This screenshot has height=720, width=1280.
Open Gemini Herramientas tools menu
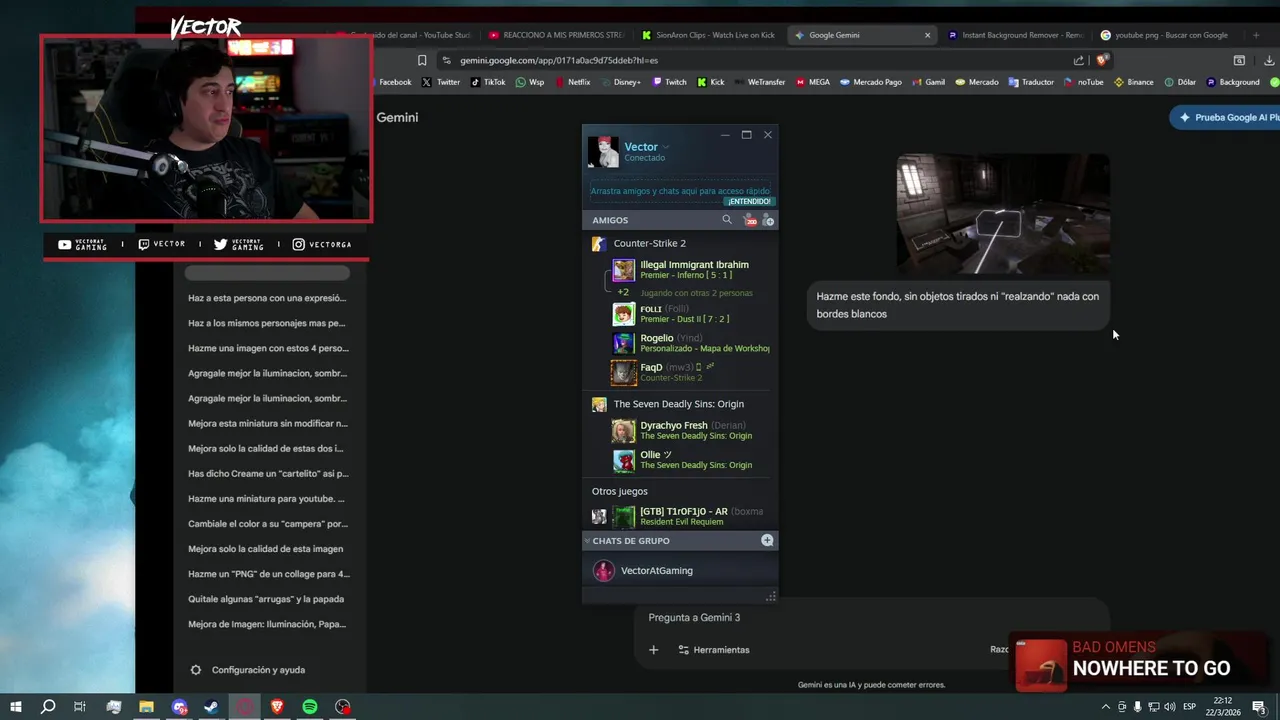(713, 650)
